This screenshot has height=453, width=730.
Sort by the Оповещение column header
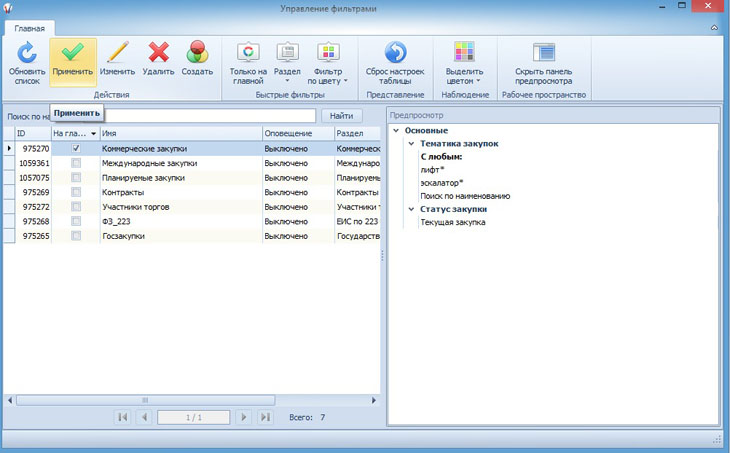[297, 133]
